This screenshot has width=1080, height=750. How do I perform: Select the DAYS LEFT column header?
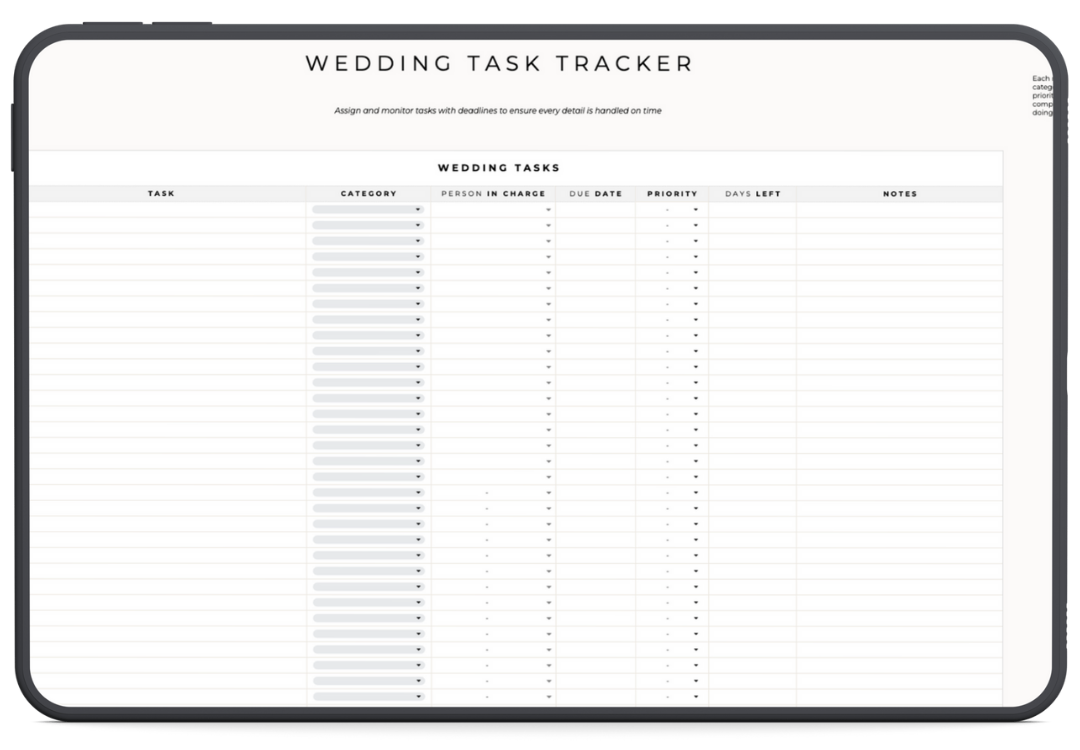click(x=752, y=194)
